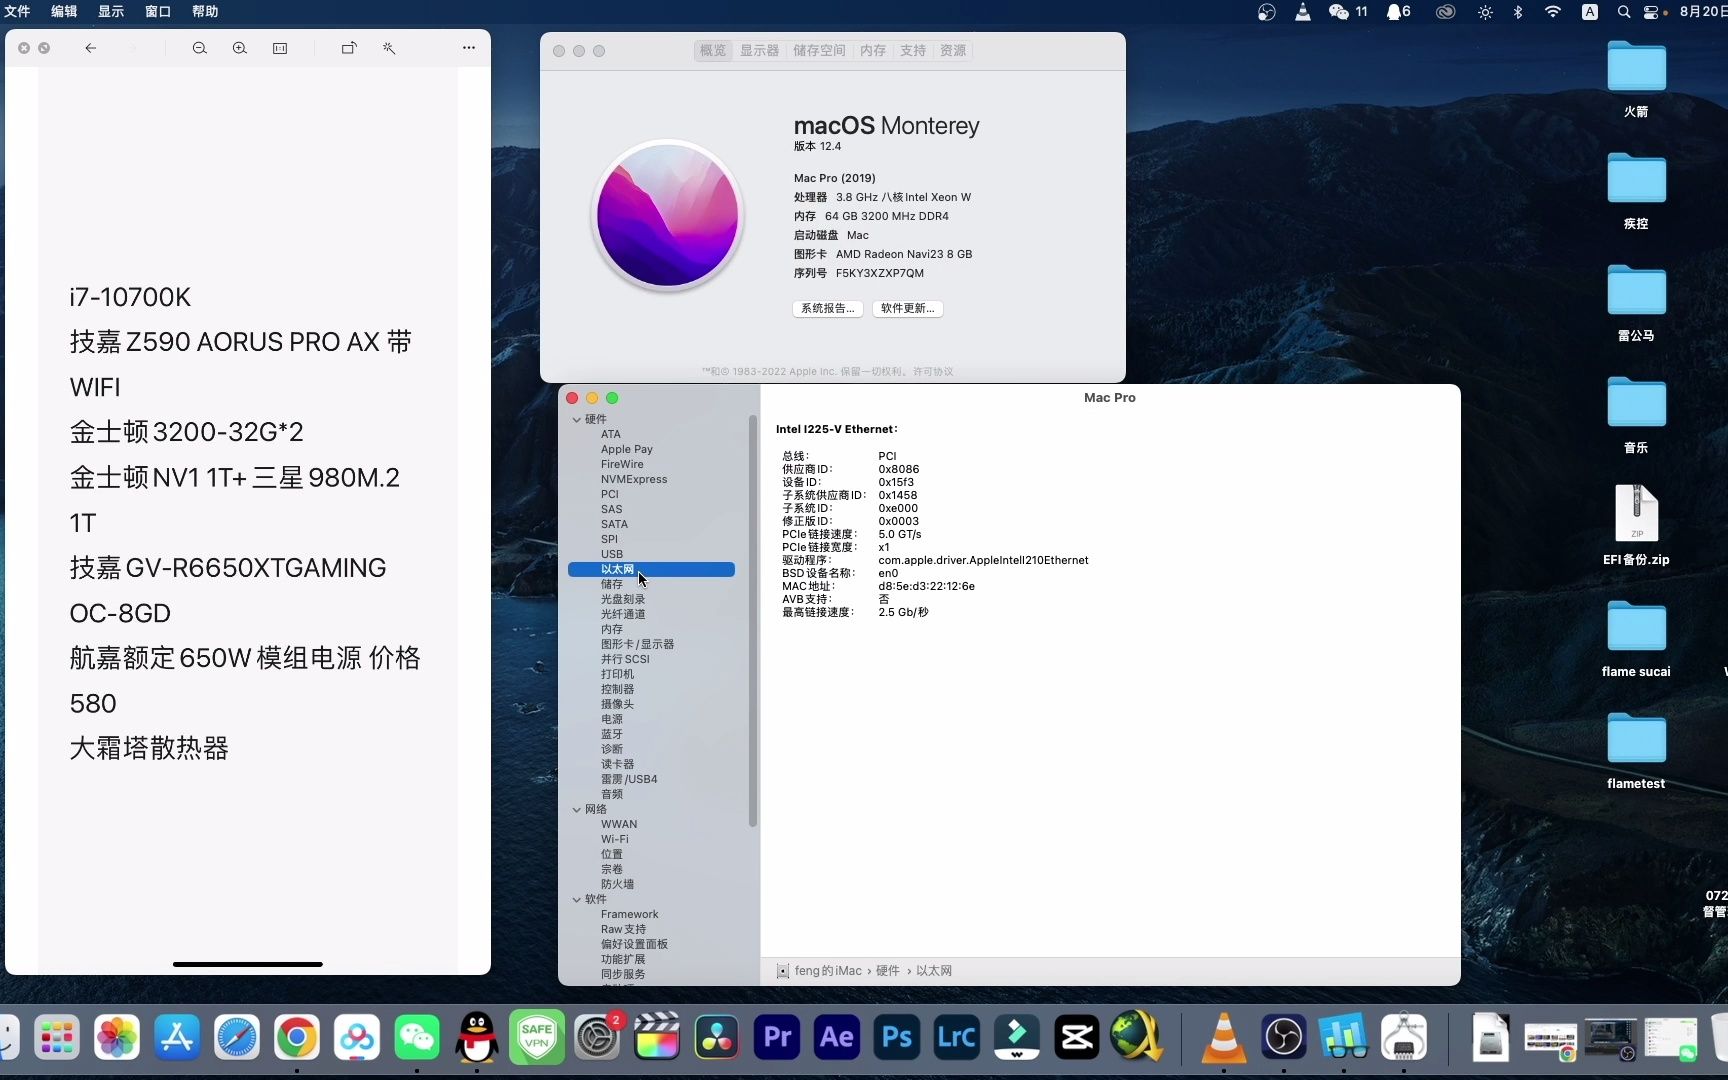The image size is (1728, 1080).
Task: Select 图形卡/显示器 in sidebar
Action: tap(637, 644)
